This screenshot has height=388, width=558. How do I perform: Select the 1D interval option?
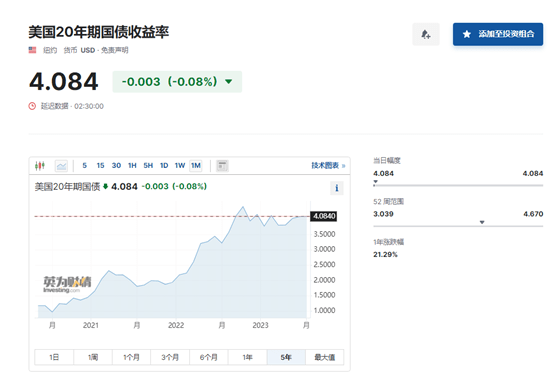[x=164, y=166]
